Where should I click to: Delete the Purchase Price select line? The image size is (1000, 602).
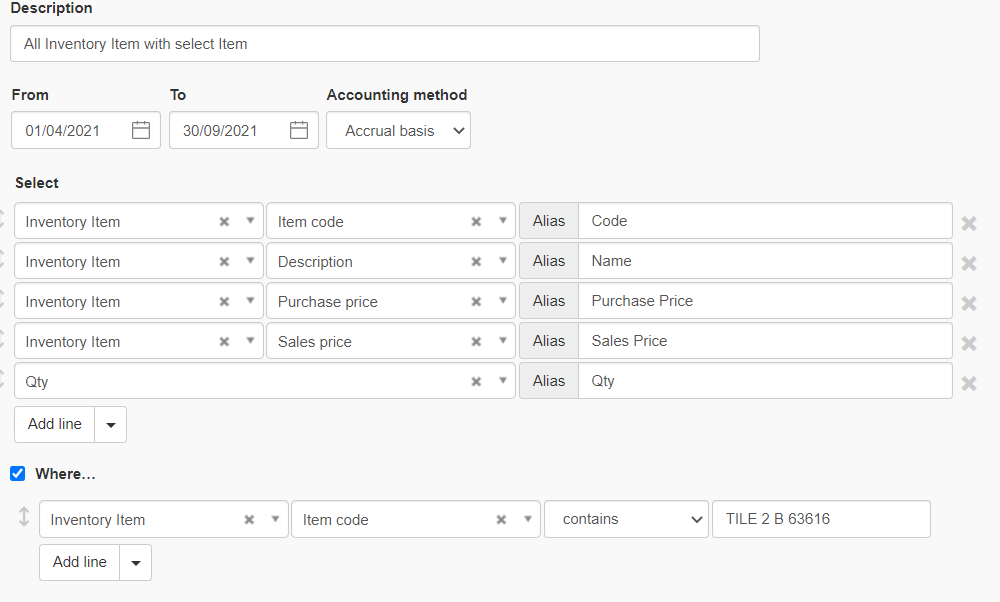pyautogui.click(x=968, y=303)
